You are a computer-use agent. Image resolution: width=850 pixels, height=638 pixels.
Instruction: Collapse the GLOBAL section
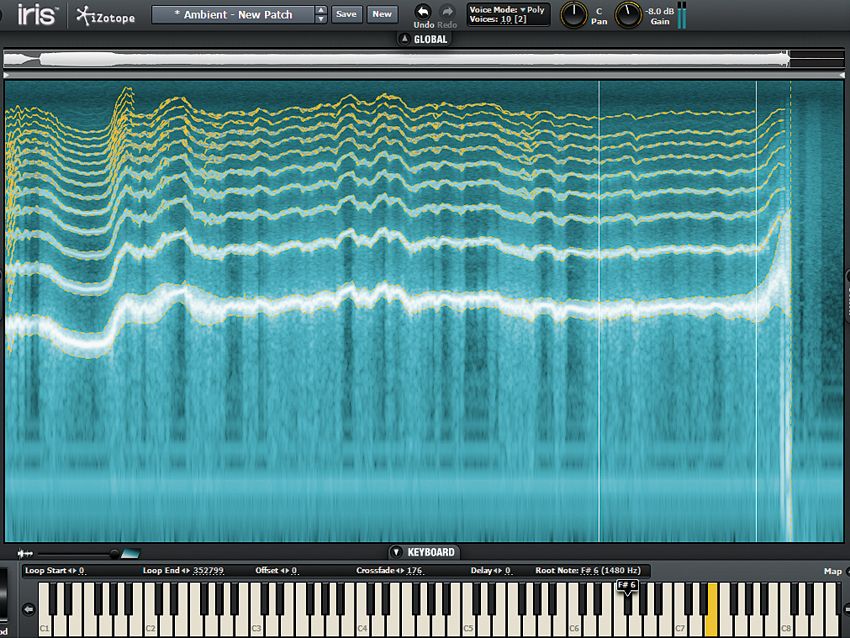click(404, 39)
